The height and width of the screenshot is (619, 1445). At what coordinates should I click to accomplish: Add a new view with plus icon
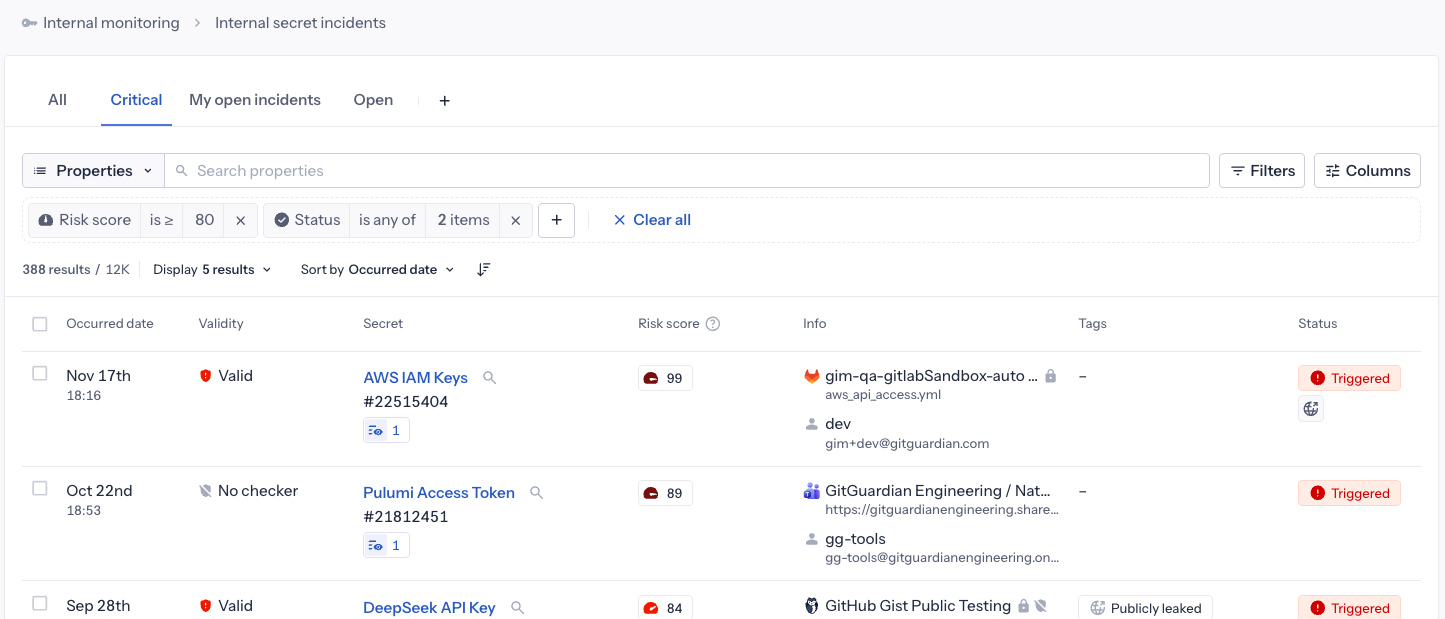click(x=445, y=101)
